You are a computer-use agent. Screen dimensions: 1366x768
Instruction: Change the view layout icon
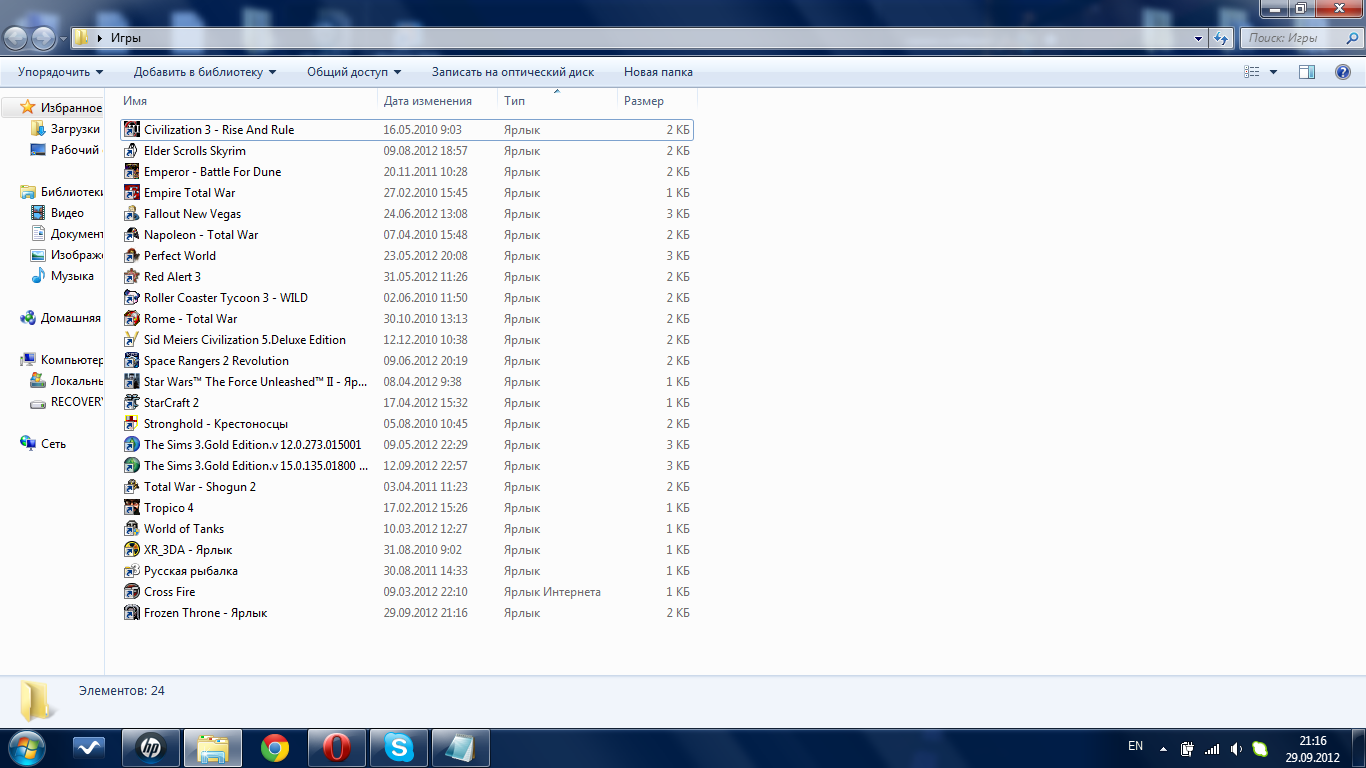pyautogui.click(x=1251, y=72)
